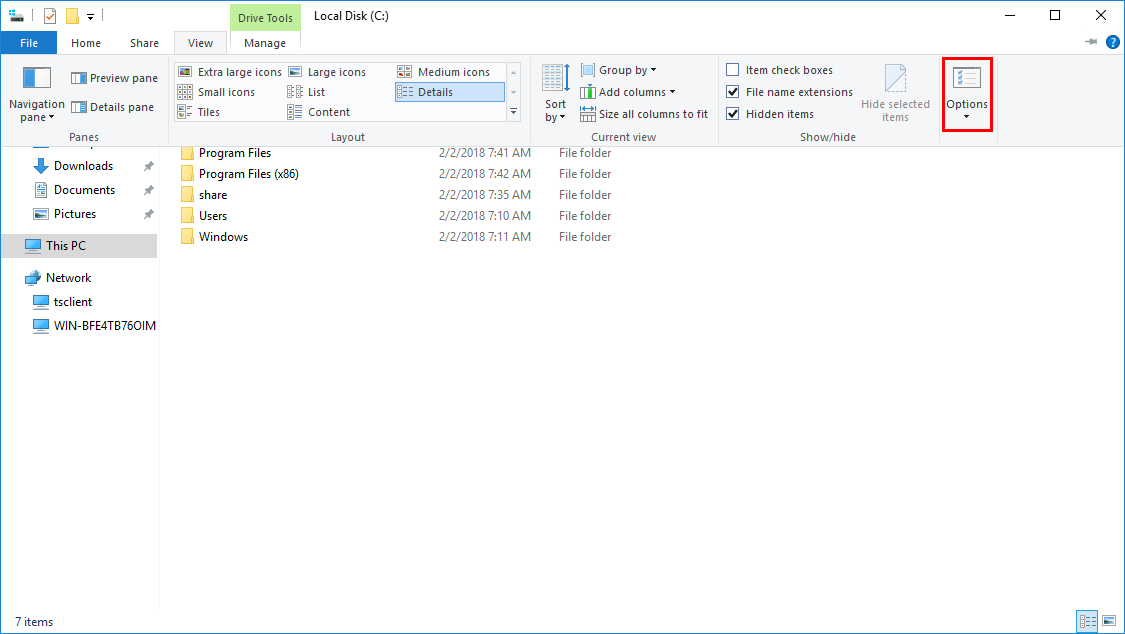The image size is (1125, 634).
Task: Switch to the Home ribbon tab
Action: click(86, 43)
